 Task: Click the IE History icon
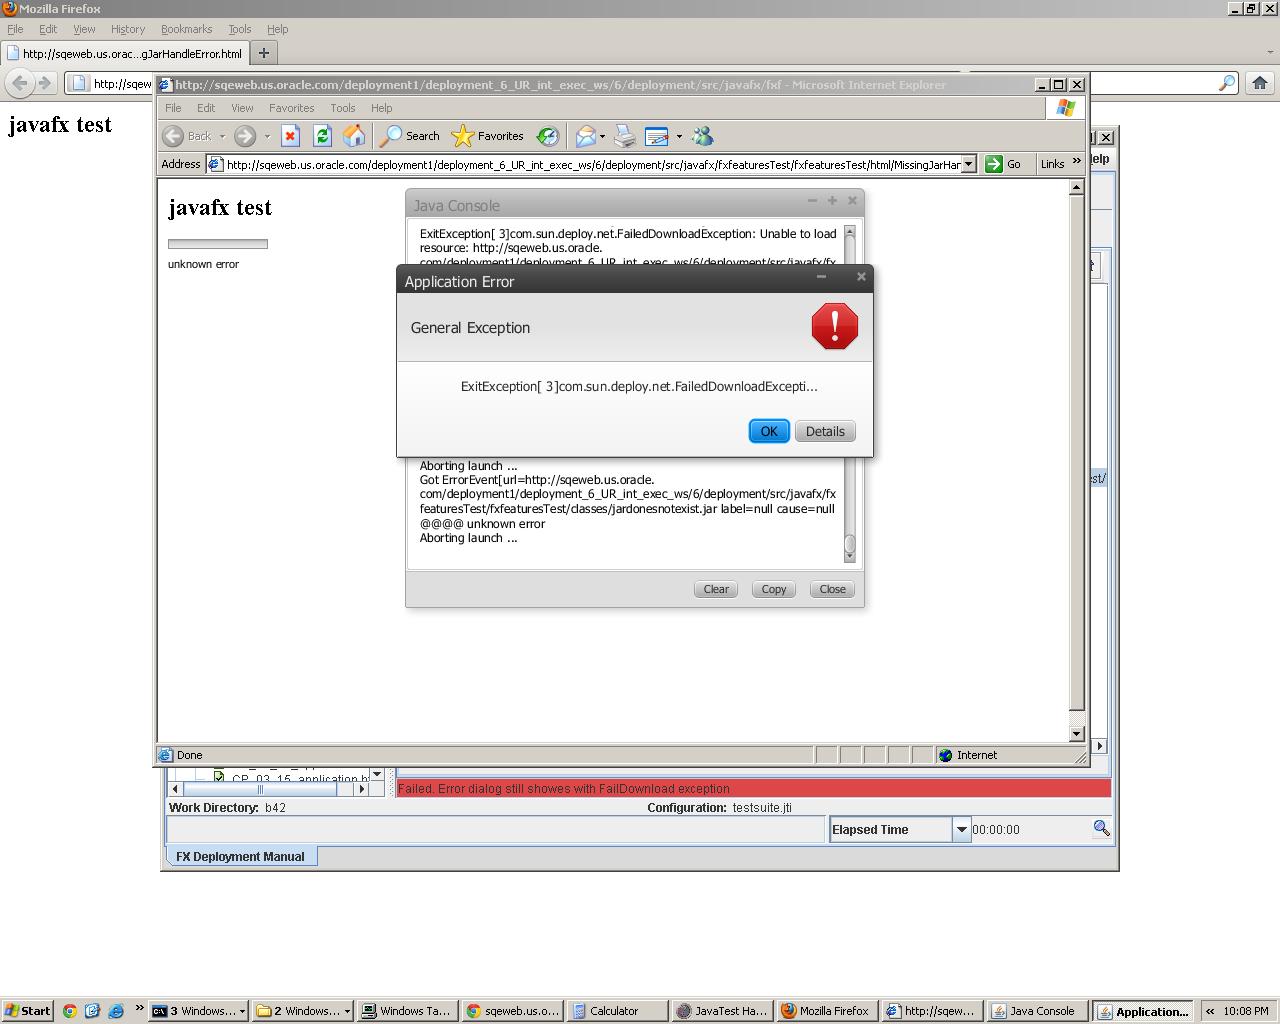(547, 136)
